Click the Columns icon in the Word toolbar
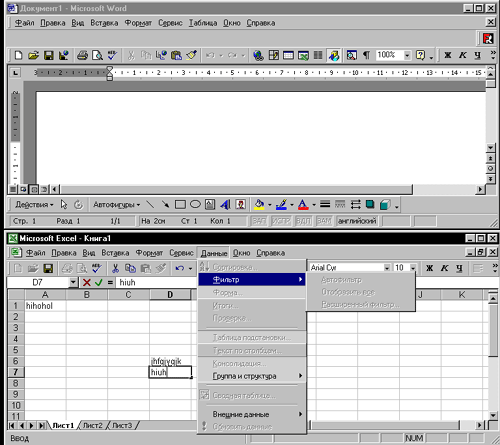Screen dimensions: 500x445 [318, 55]
